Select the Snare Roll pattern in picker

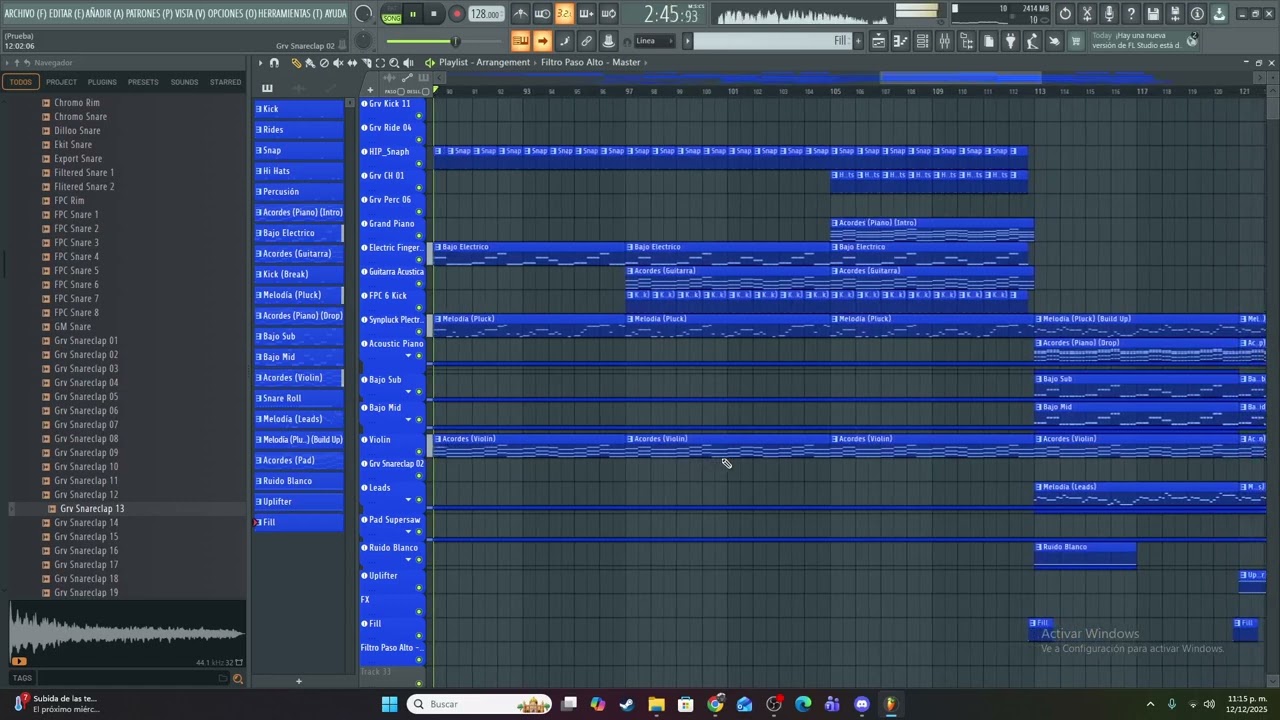(299, 398)
